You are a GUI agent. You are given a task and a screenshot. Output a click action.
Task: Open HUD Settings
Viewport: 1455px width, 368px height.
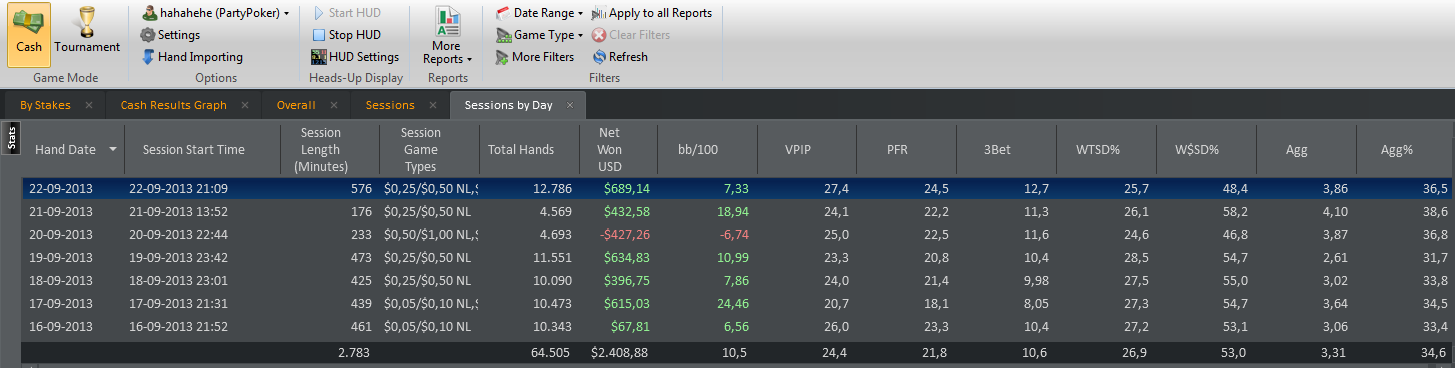pyautogui.click(x=355, y=57)
